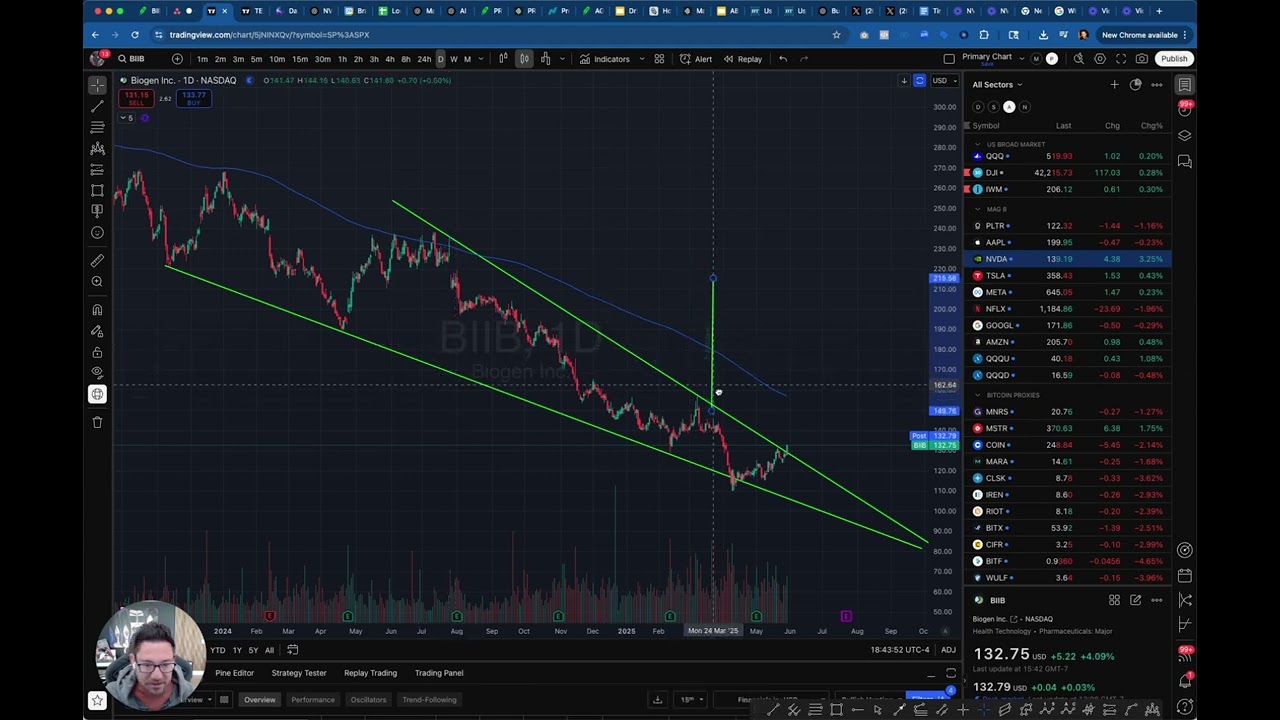
Task: Start bar Replay mode
Action: (742, 59)
